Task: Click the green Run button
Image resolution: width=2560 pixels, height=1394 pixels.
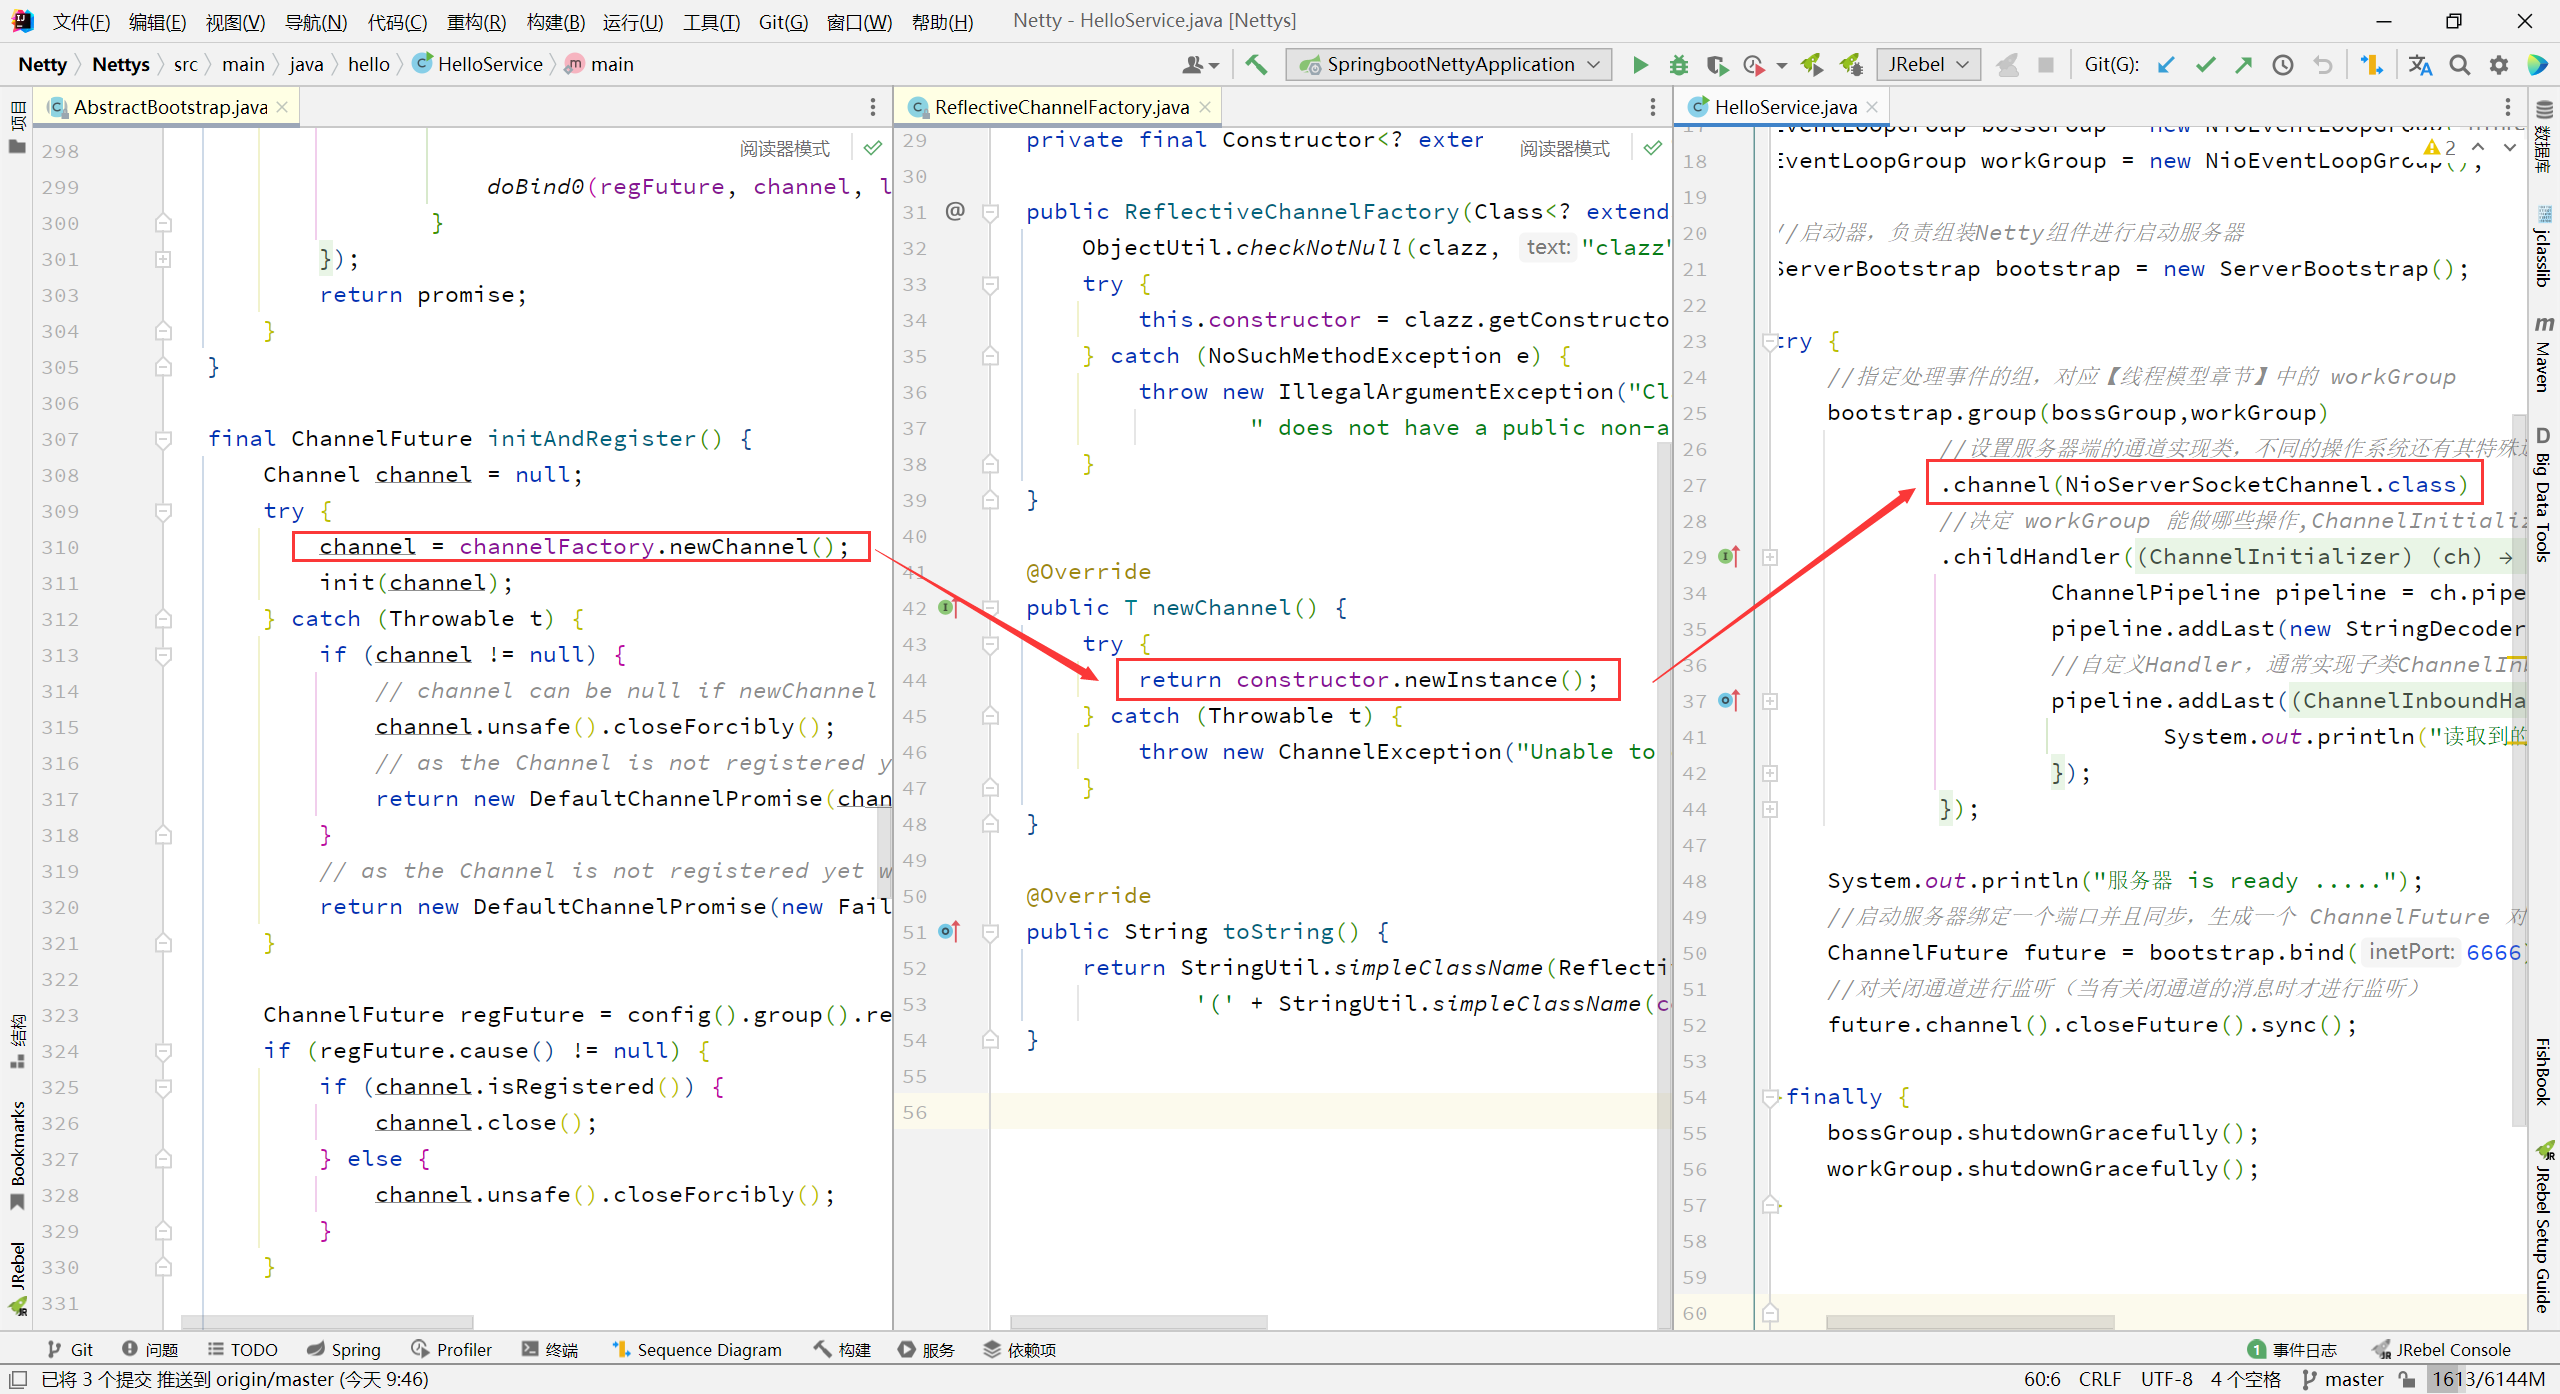Action: 1640,65
